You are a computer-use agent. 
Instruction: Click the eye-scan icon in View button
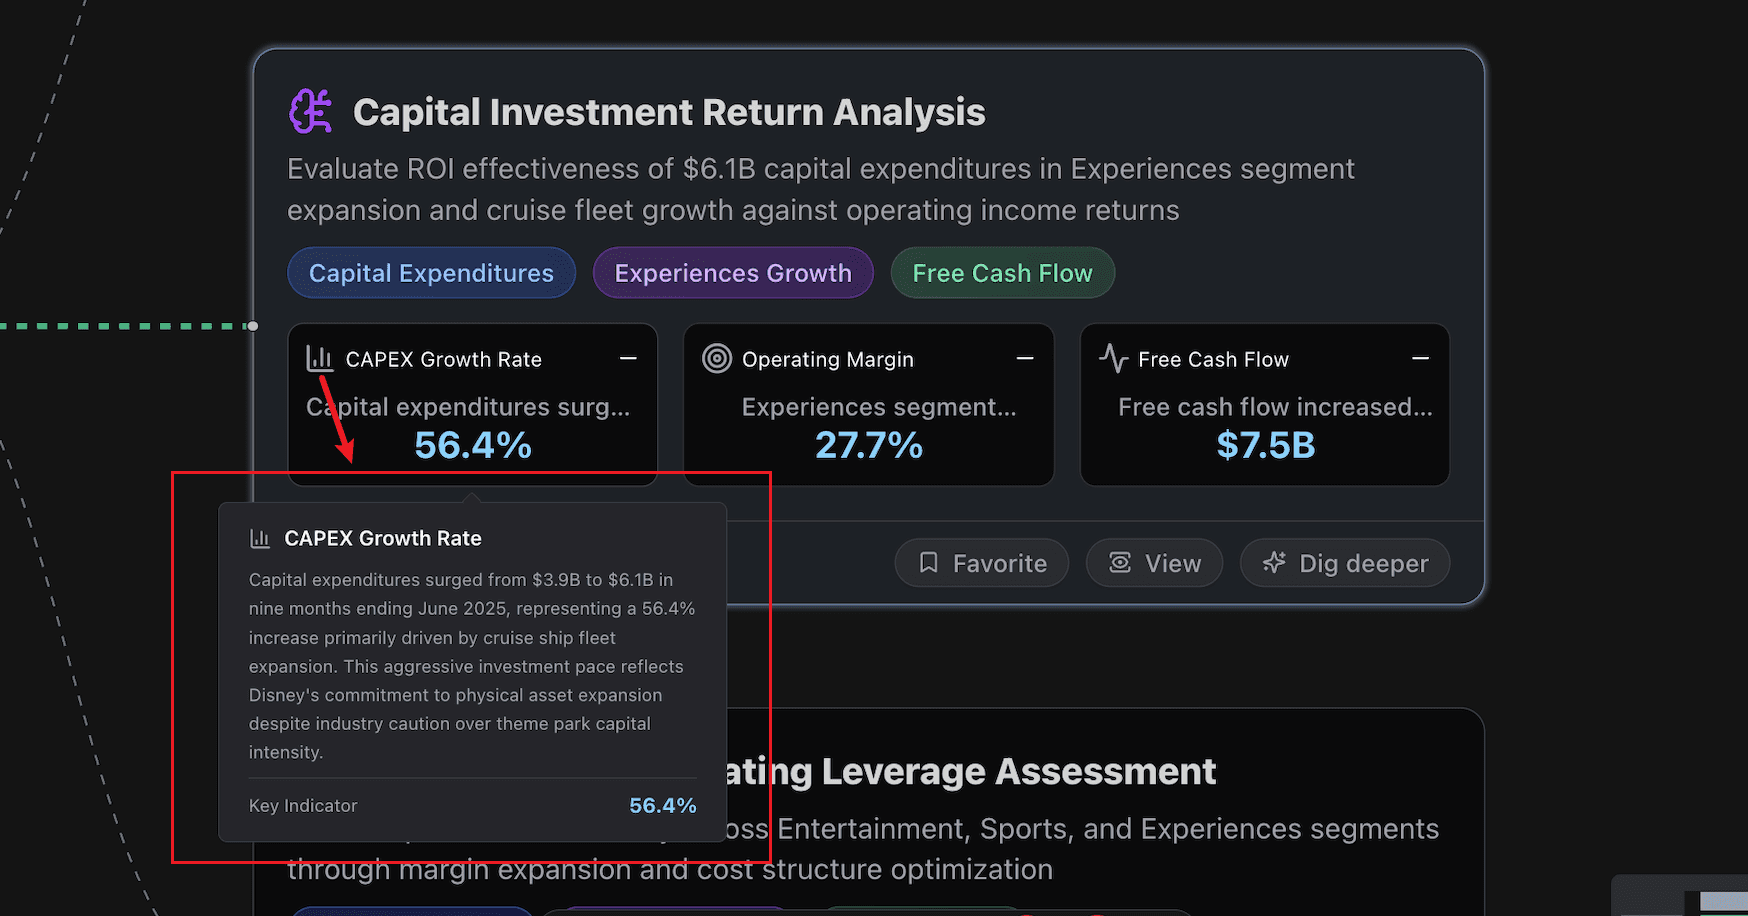(1120, 563)
